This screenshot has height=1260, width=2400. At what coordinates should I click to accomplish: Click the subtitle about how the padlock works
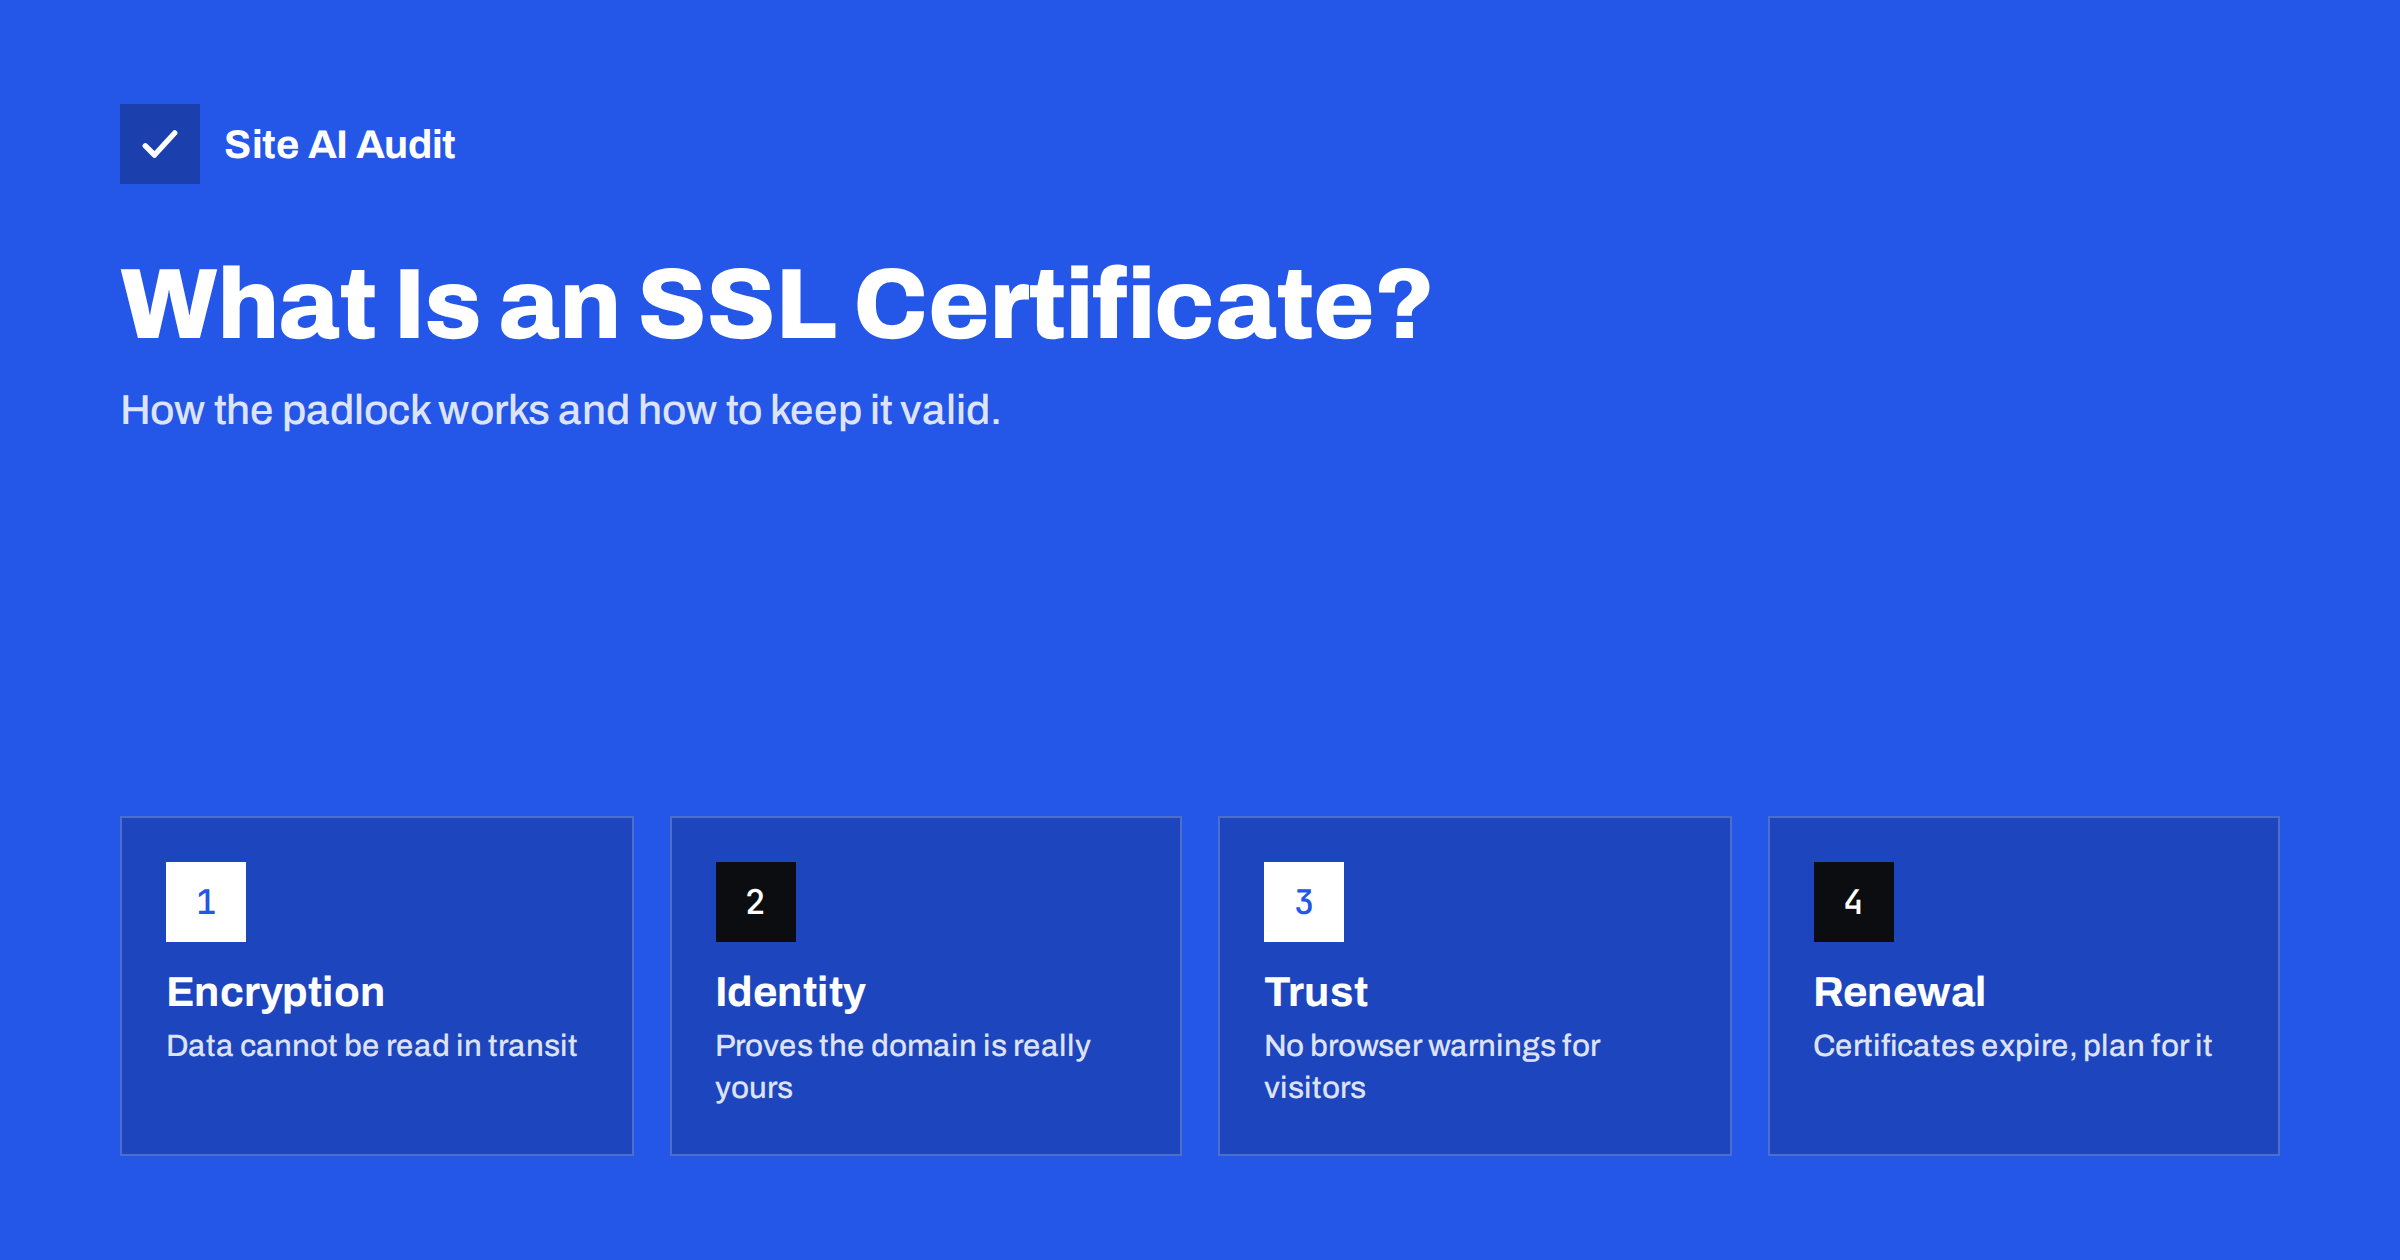click(x=560, y=410)
